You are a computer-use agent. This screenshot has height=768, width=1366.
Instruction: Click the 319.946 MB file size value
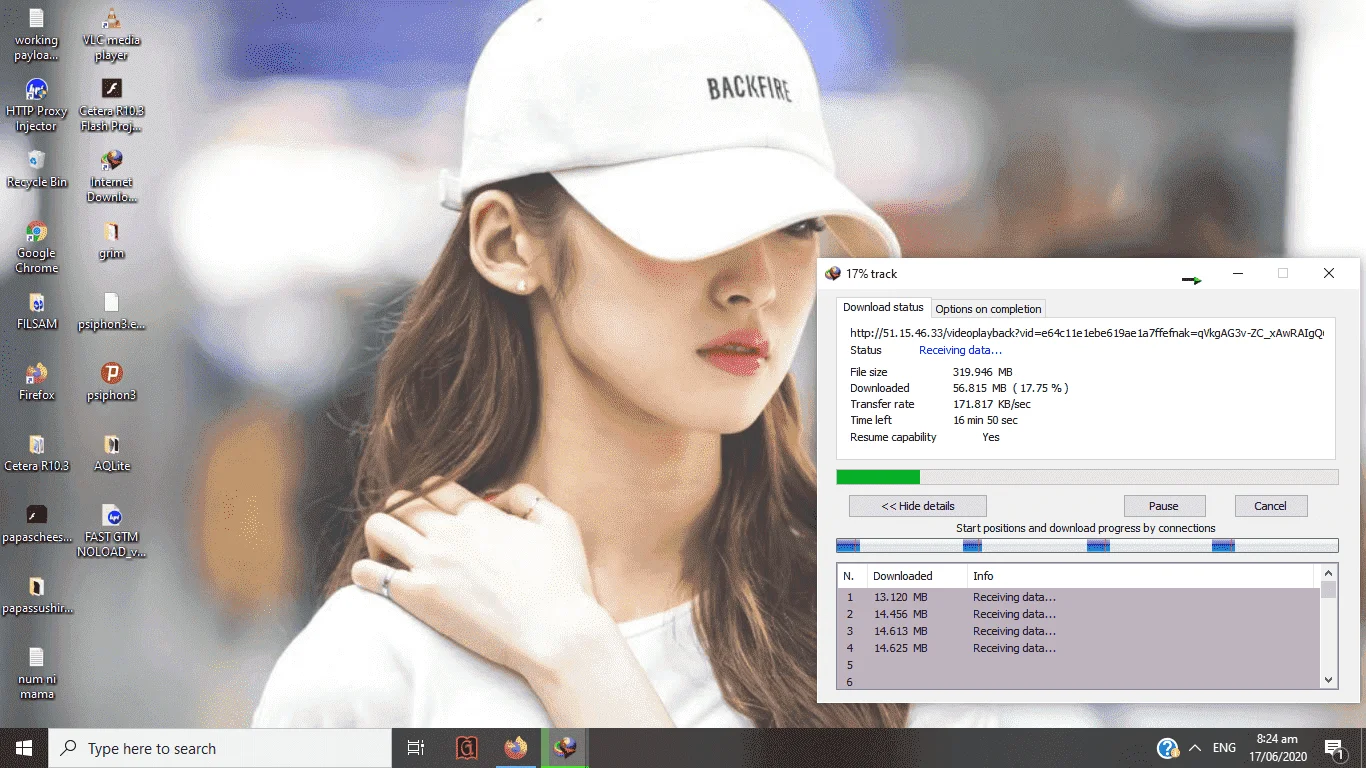tap(983, 372)
